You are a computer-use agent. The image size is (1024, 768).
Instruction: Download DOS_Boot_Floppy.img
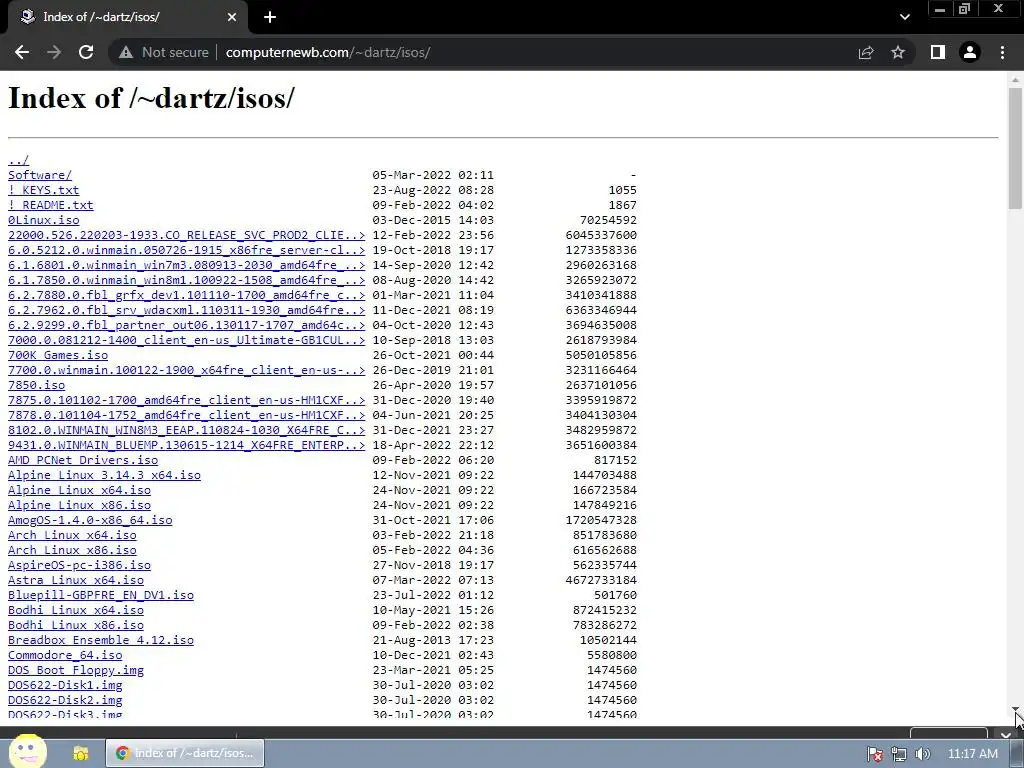(76, 671)
